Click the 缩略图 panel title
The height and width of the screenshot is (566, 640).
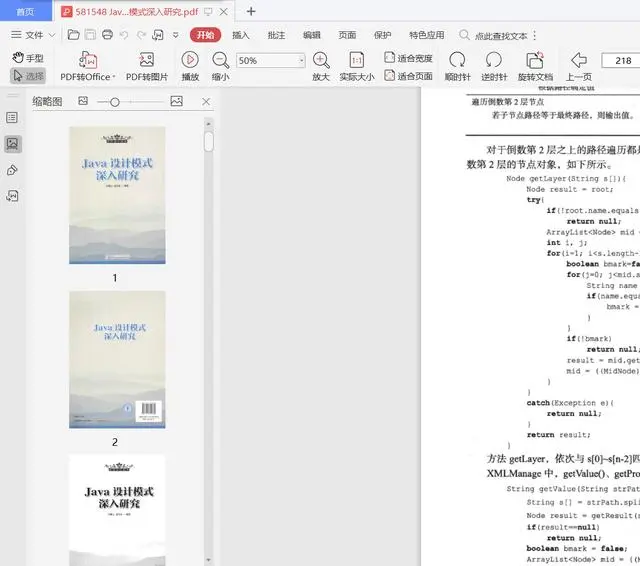point(47,102)
